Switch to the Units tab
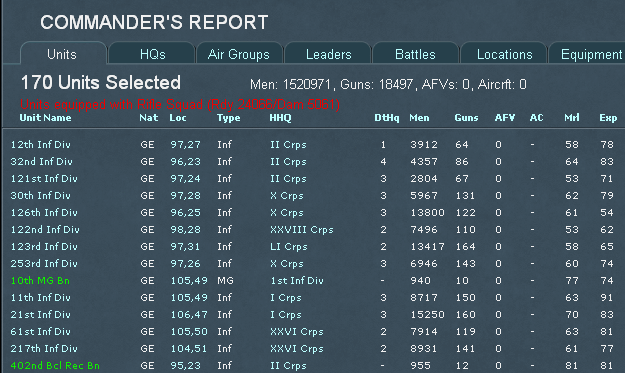 click(x=63, y=54)
